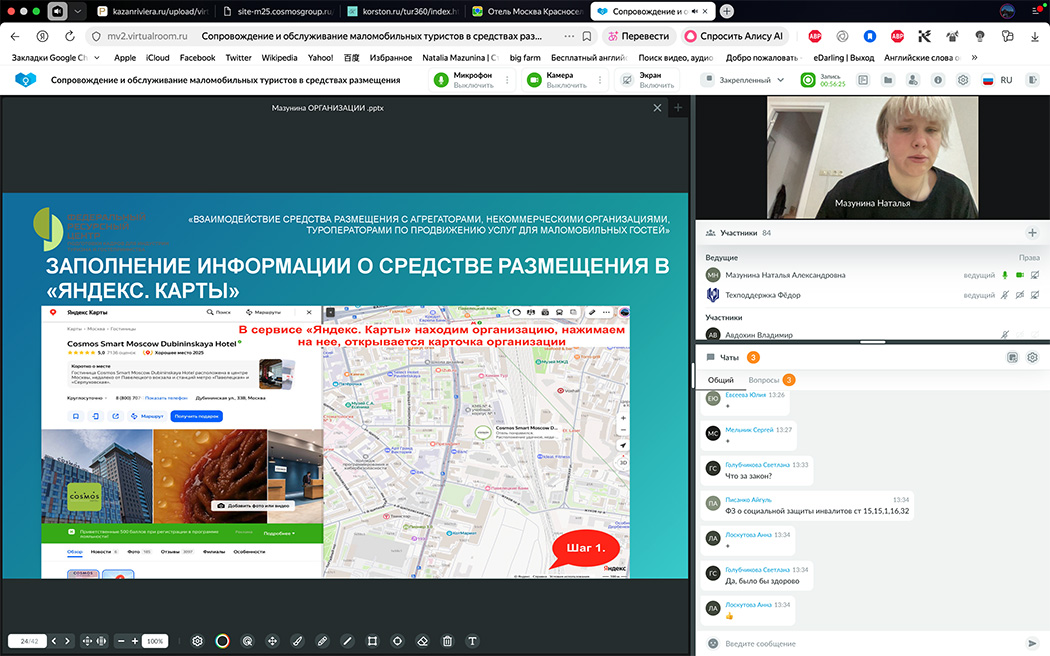Close the Мазунина ОРГАНИЗАЦИИ.pptx document tab
Viewport: 1050px width, 656px height.
tap(658, 108)
